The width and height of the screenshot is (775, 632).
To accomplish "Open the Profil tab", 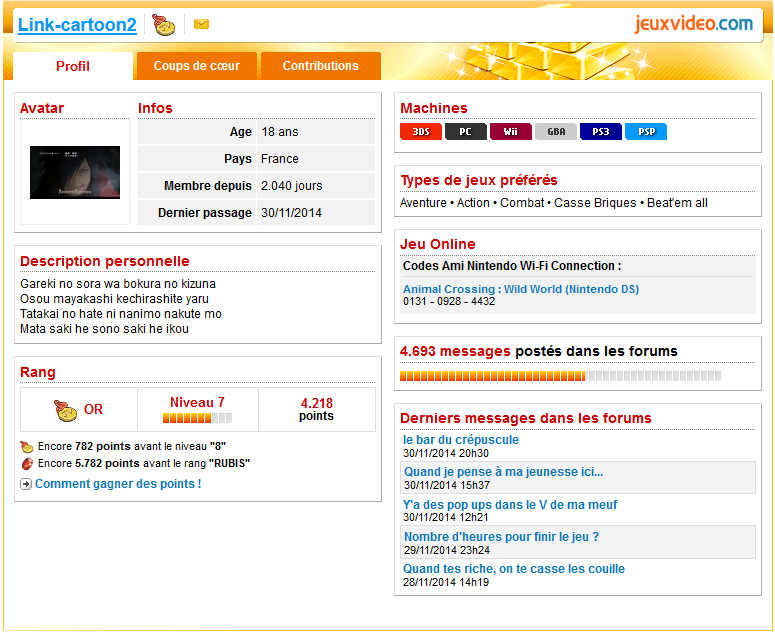I will click(73, 67).
